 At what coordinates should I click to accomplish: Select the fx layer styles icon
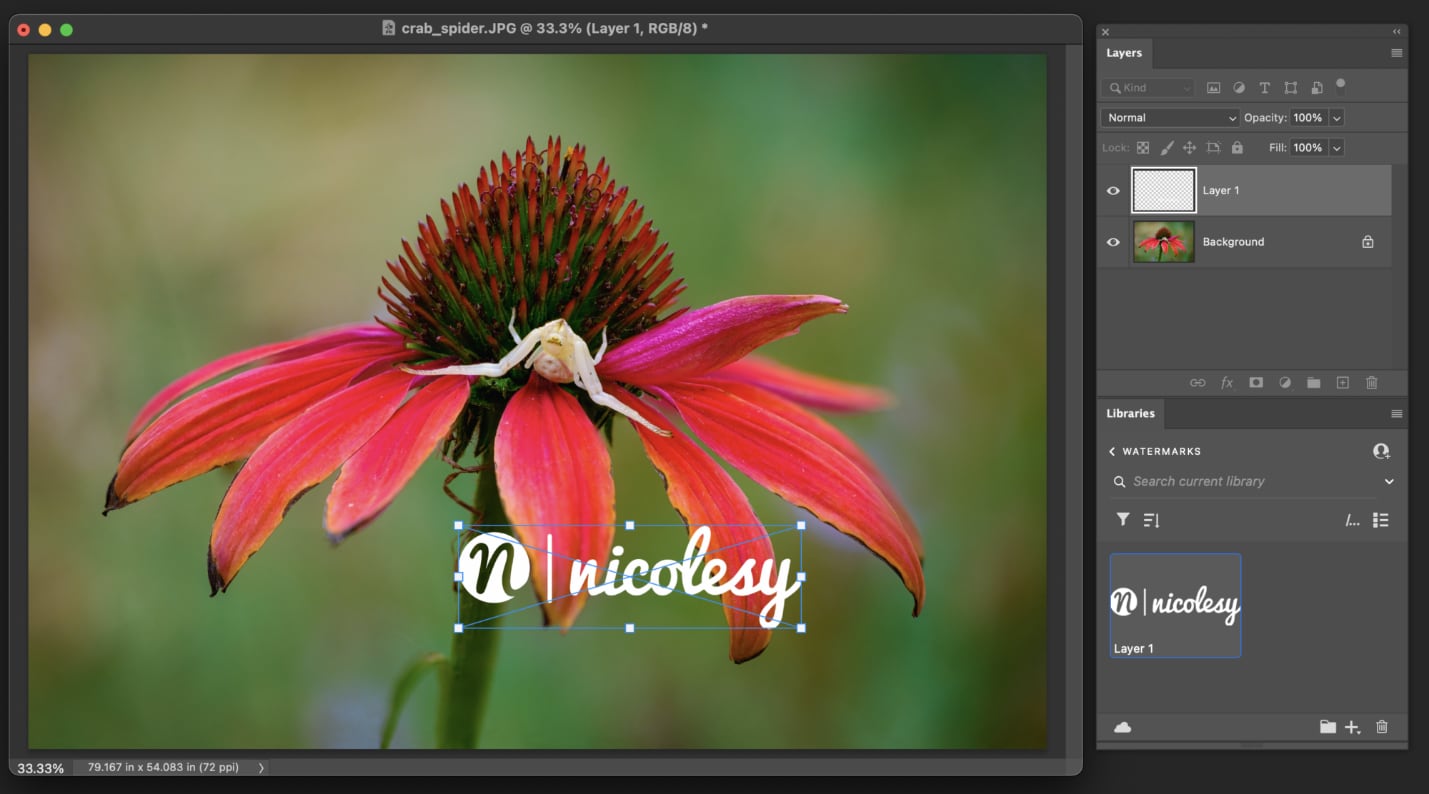pyautogui.click(x=1227, y=382)
